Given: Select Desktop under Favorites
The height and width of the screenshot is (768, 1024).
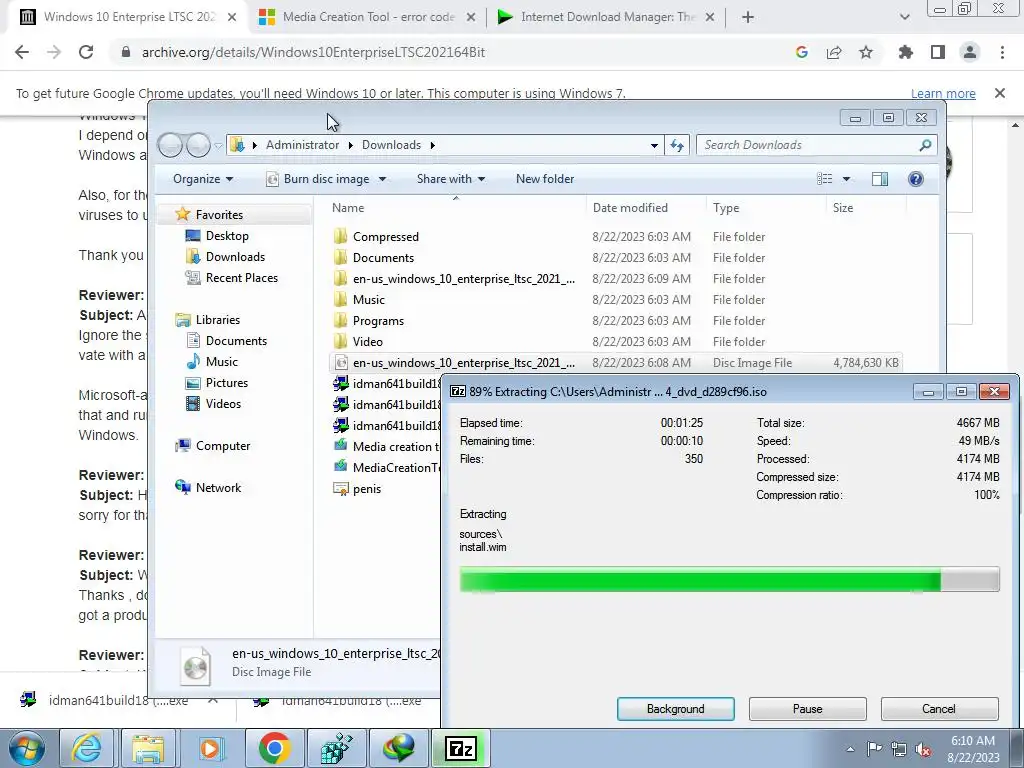Looking at the screenshot, I should coord(227,236).
